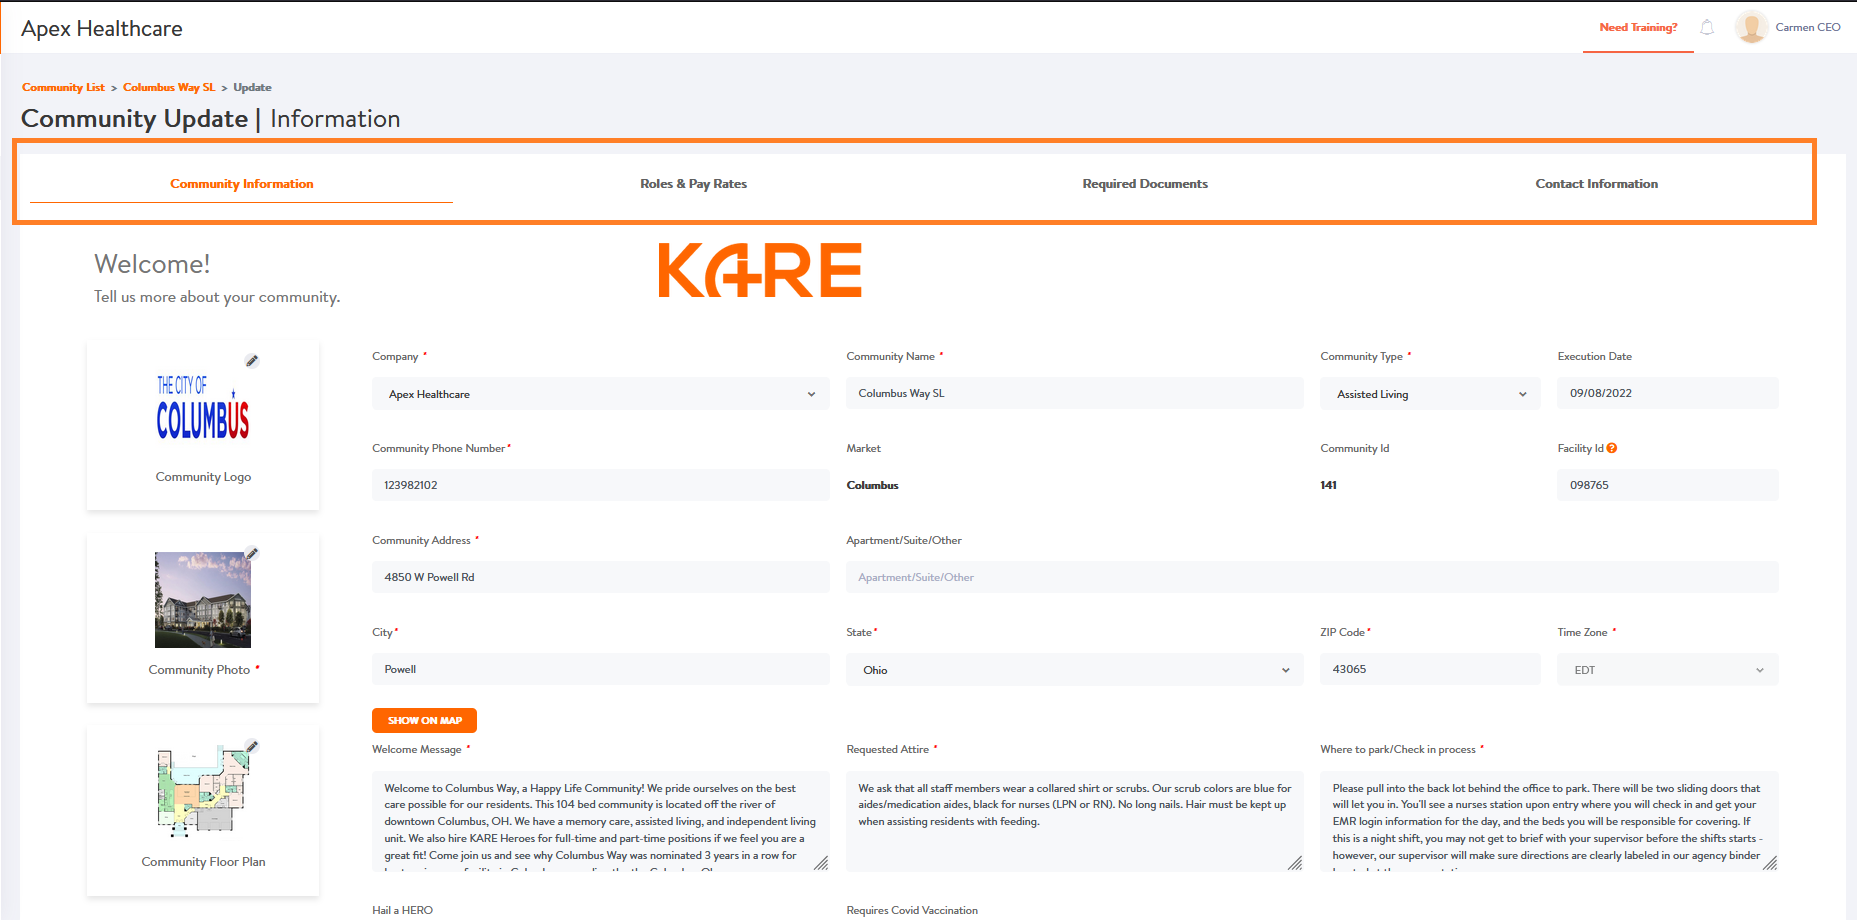The width and height of the screenshot is (1857, 920).
Task: Click the Requested Attire resize handle
Action: pos(1295,863)
